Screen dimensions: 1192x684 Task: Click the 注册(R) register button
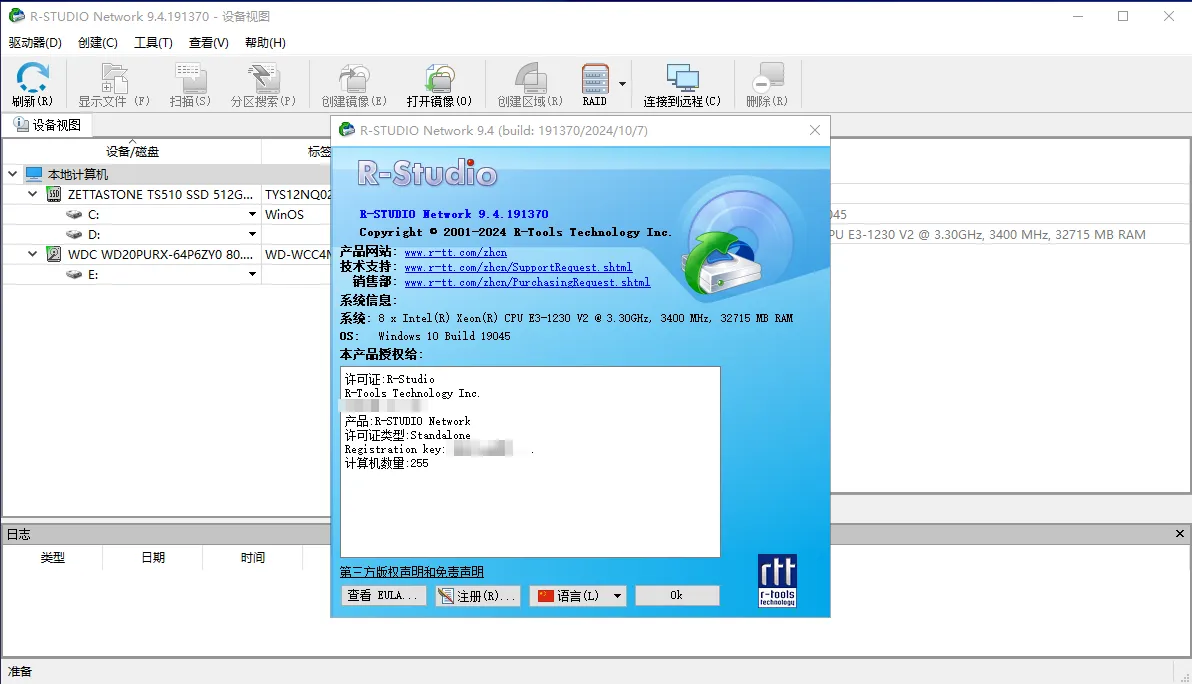click(x=477, y=595)
